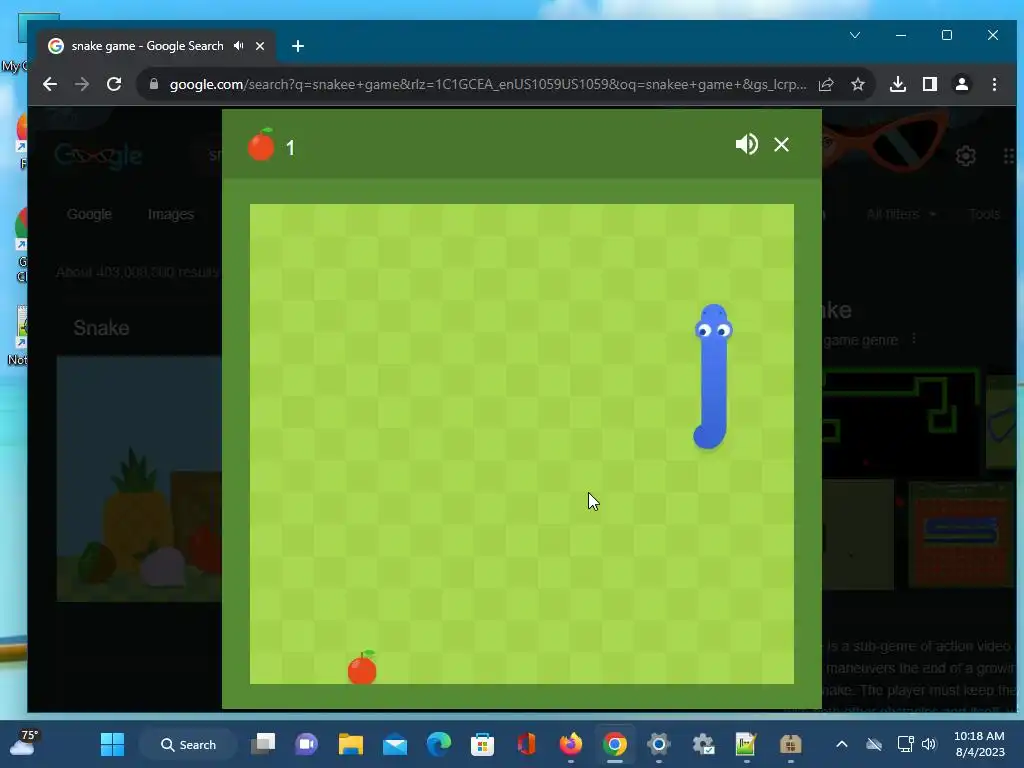Open the brown package taskbar app
The height and width of the screenshot is (768, 1024).
coord(790,744)
